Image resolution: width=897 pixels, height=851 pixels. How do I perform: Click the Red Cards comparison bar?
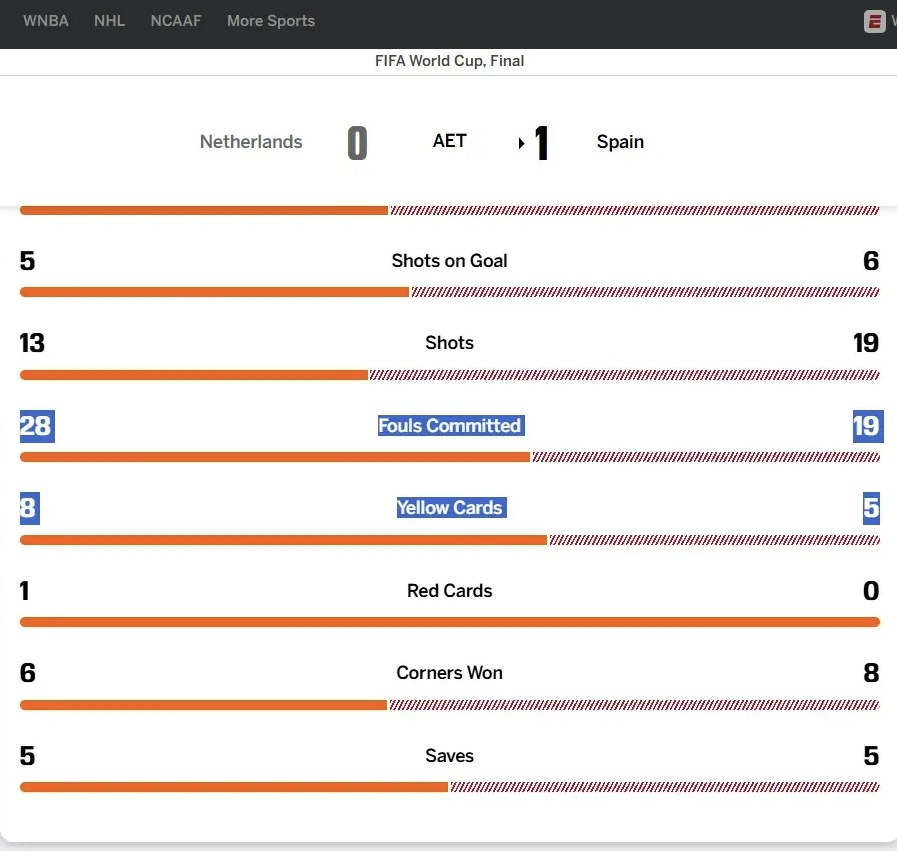pyautogui.click(x=450, y=622)
